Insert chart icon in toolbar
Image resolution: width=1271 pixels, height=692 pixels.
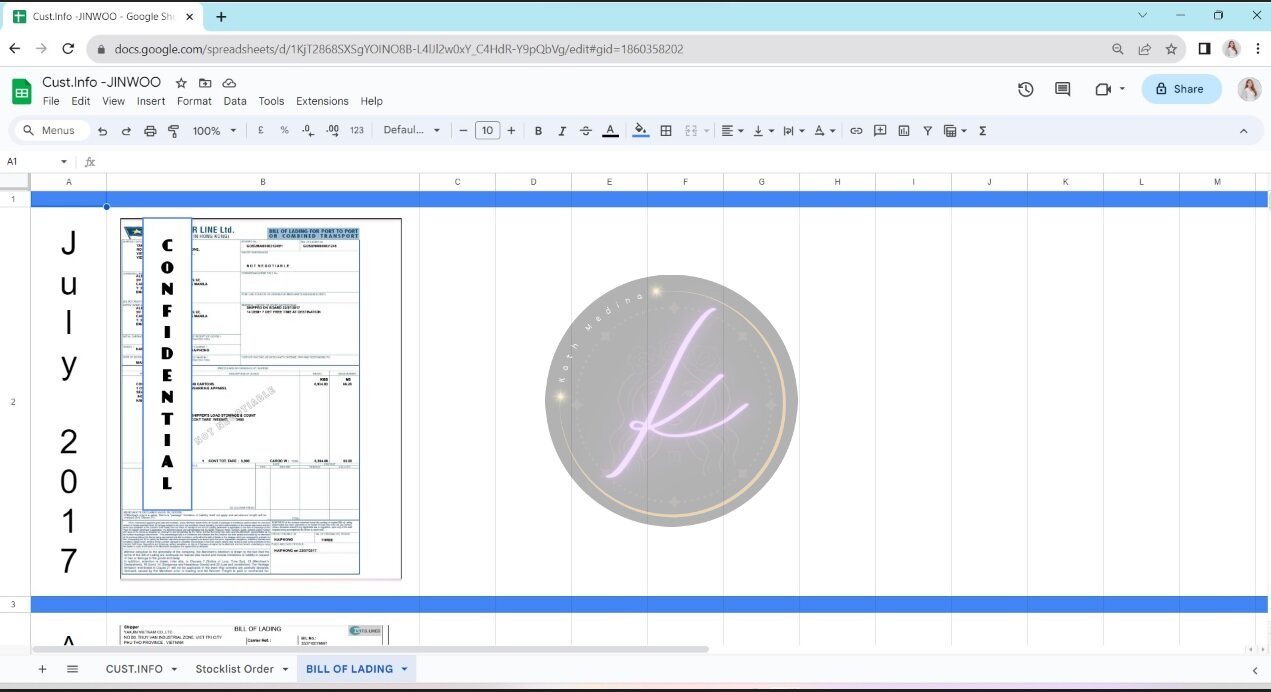(x=904, y=131)
